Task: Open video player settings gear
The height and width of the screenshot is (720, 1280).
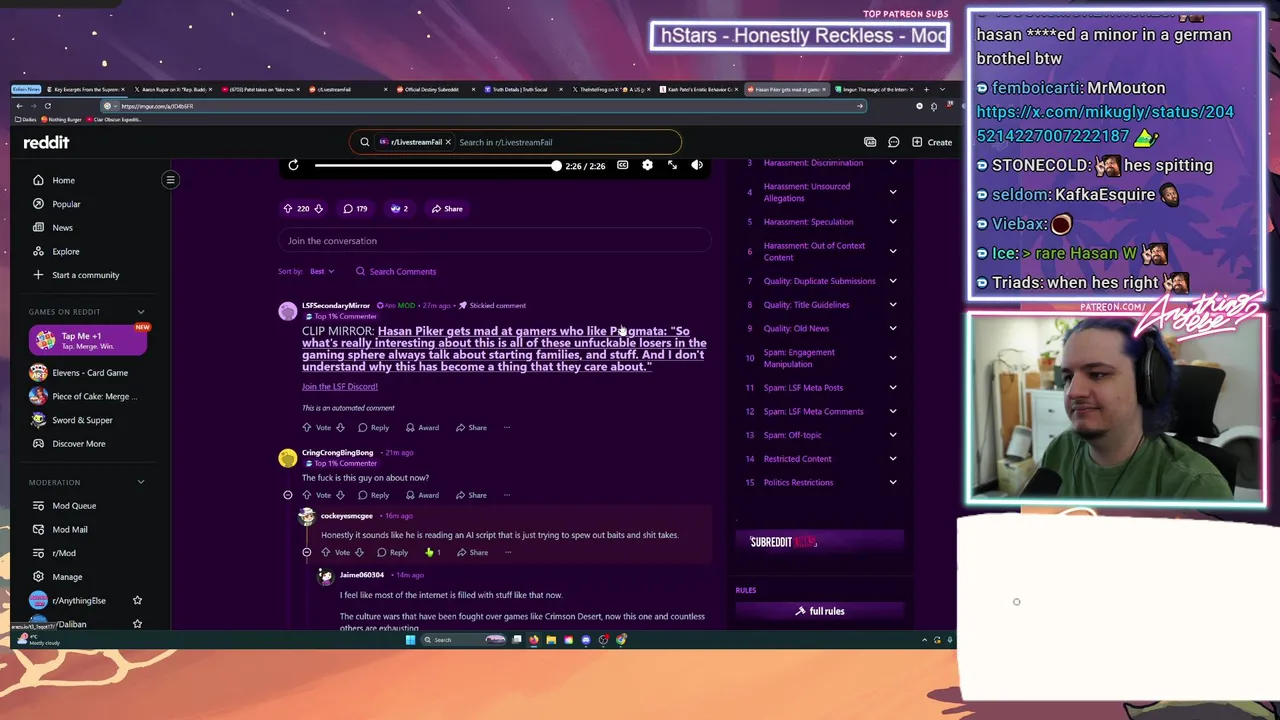Action: pos(647,165)
